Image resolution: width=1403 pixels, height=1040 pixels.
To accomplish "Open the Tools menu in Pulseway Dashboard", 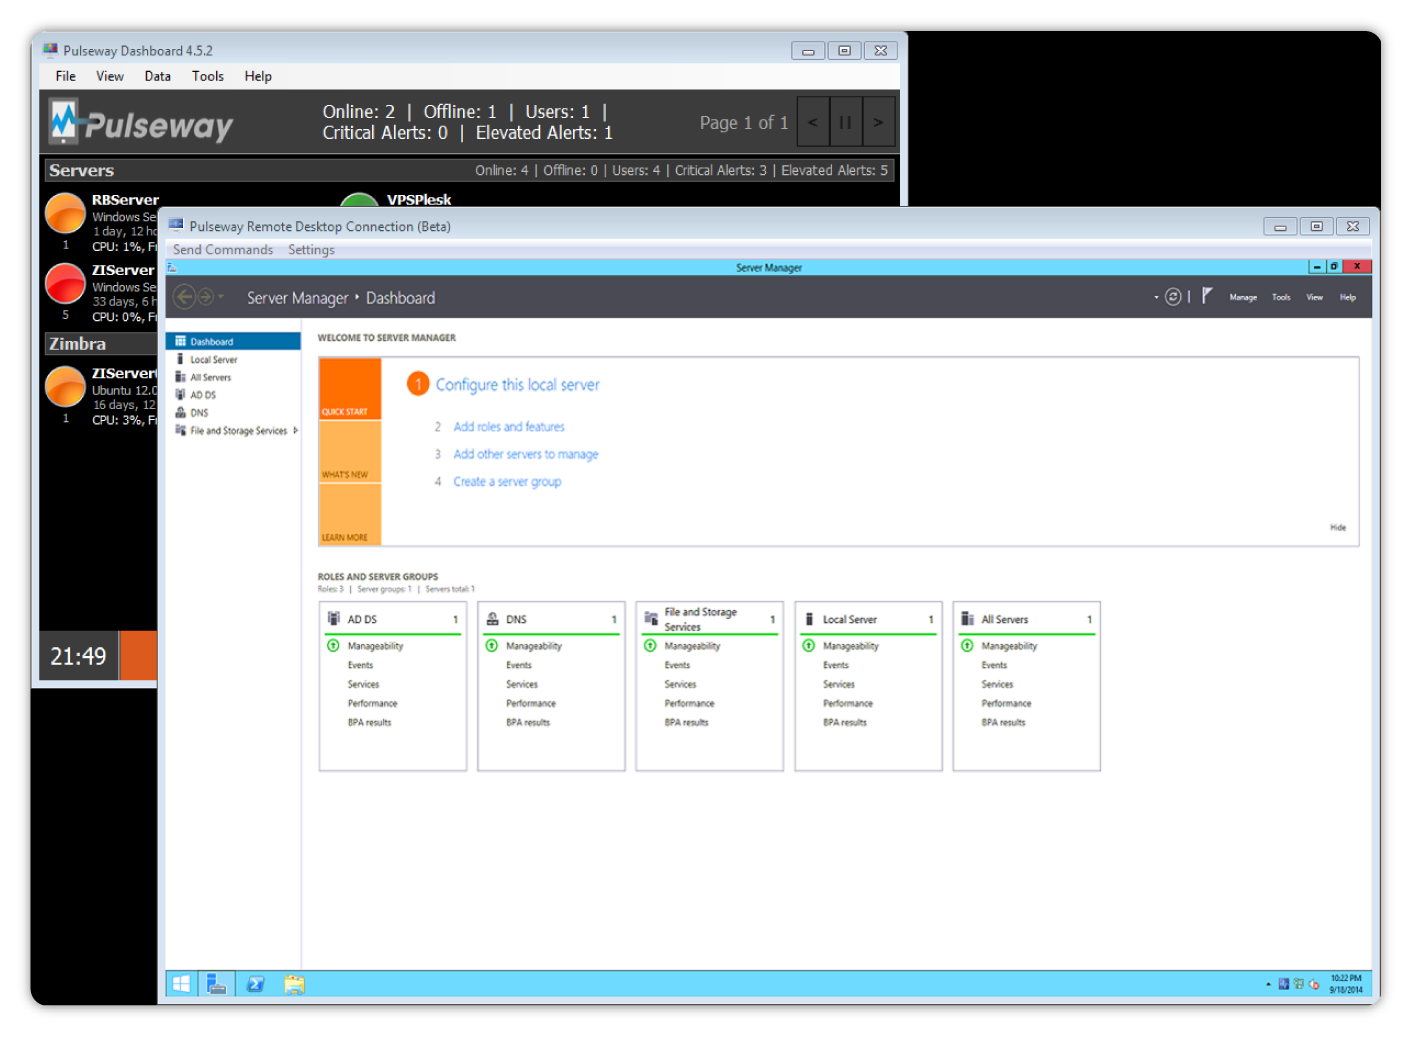I will [x=208, y=76].
